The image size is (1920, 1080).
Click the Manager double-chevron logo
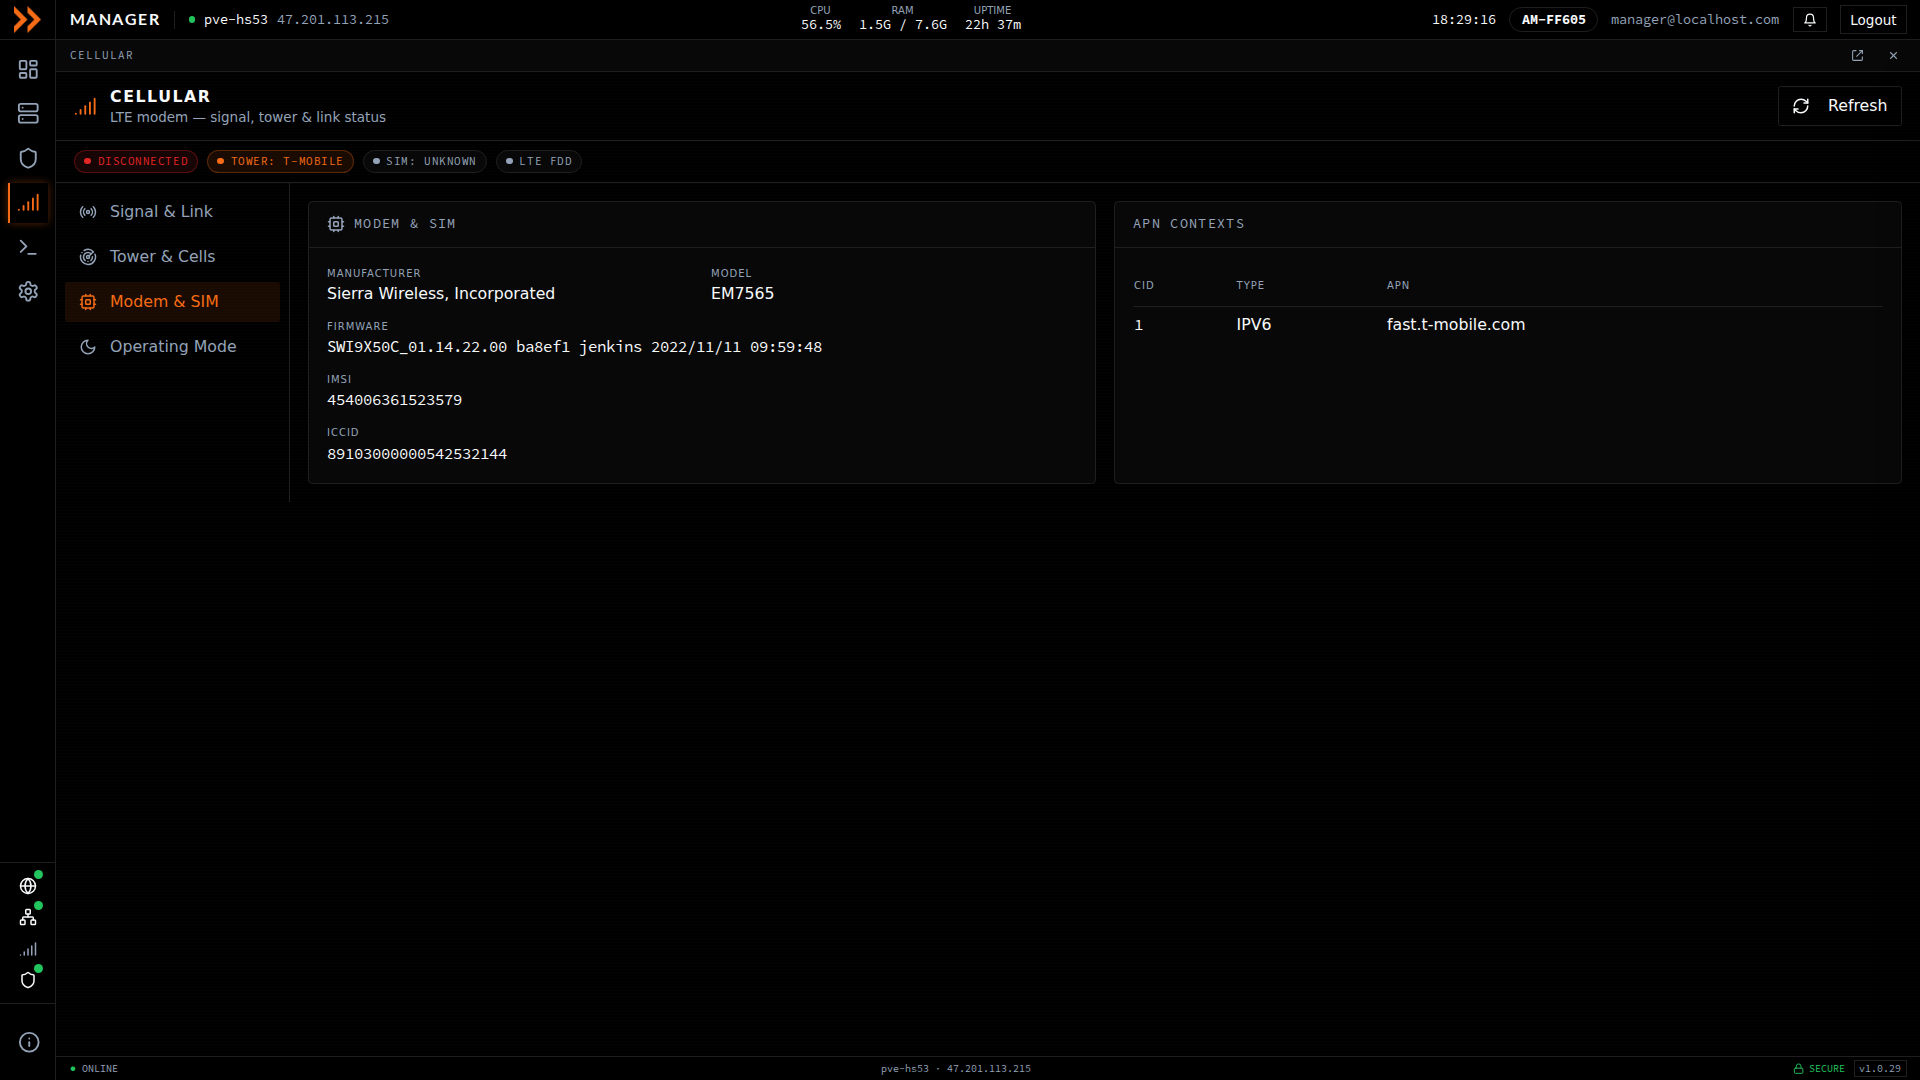[27, 20]
